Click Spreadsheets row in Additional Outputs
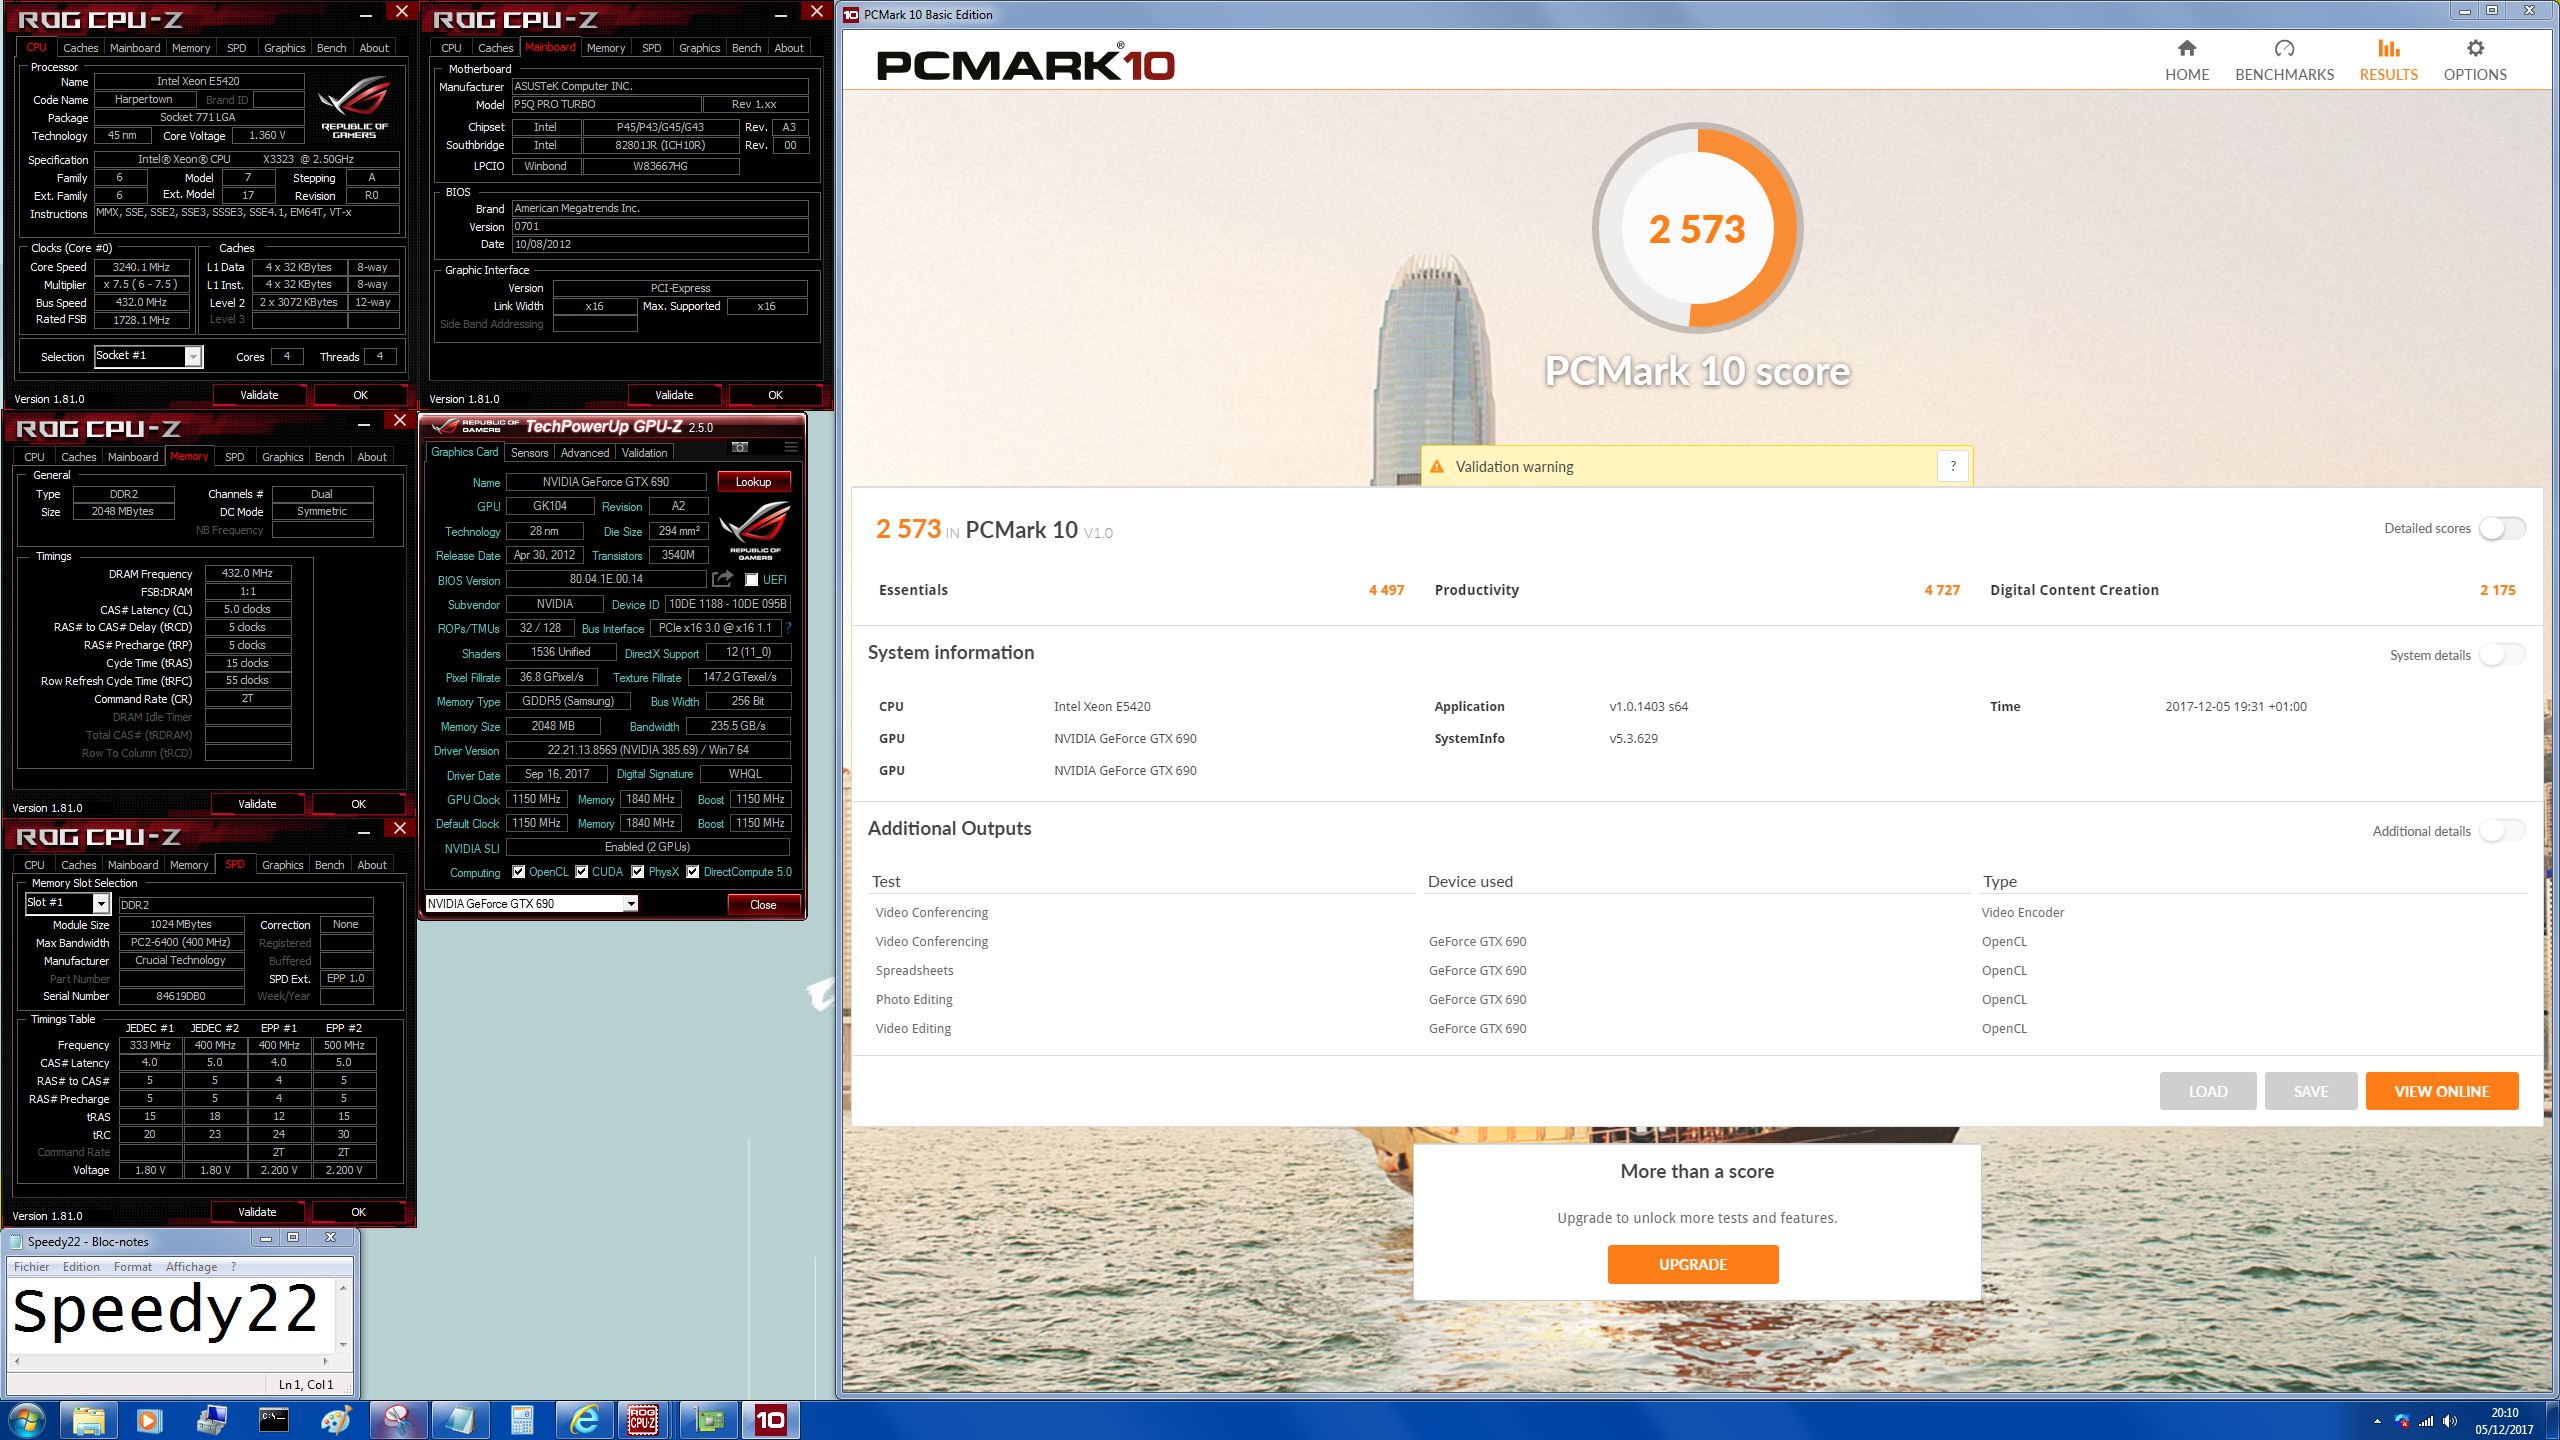Screen dimensions: 2560x1440 [x=1695, y=970]
